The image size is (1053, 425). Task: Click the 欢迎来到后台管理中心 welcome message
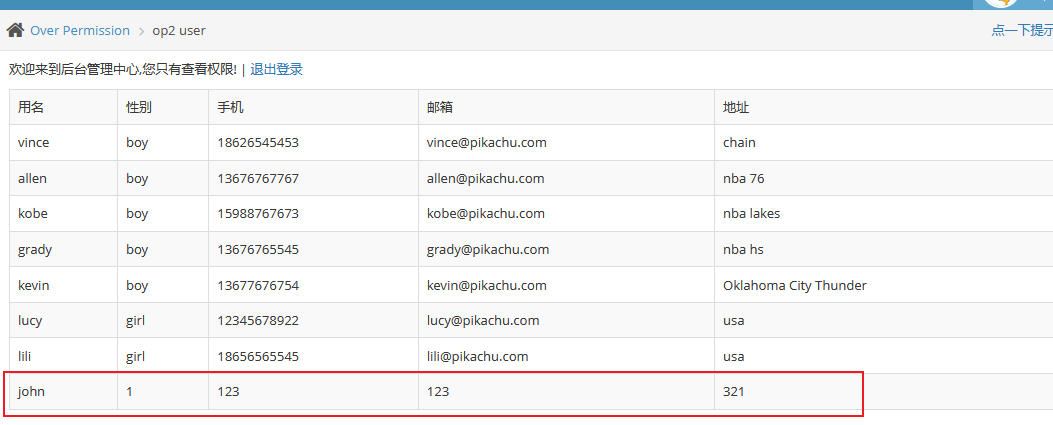click(x=123, y=69)
